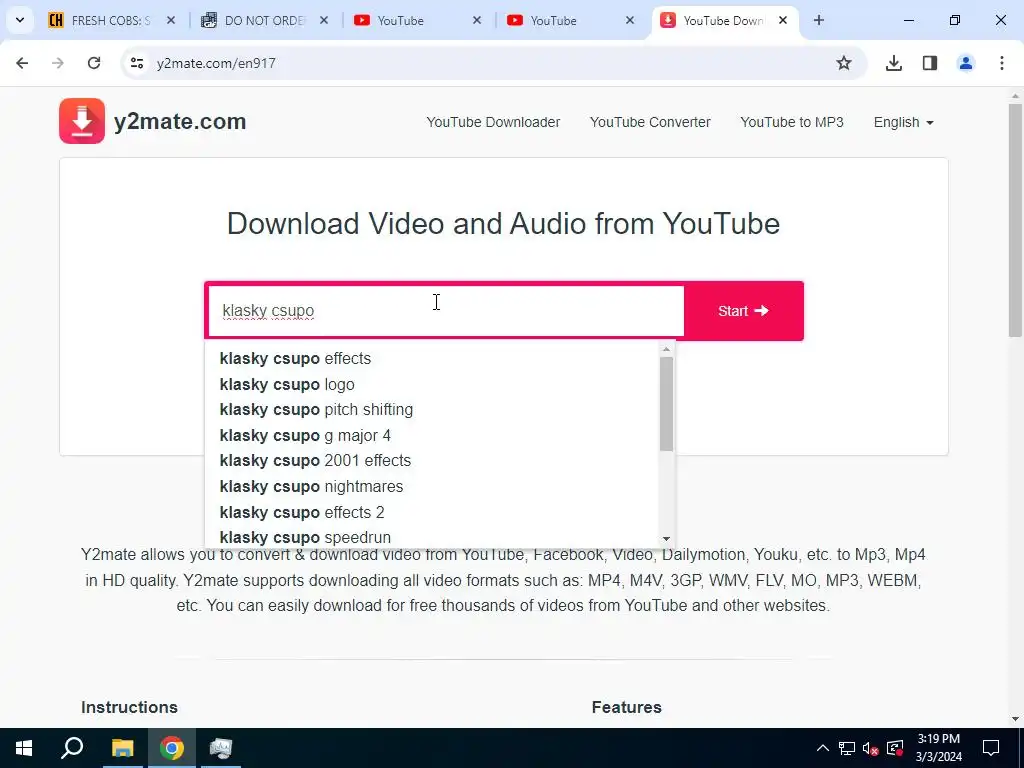This screenshot has width=1024, height=768.
Task: Click the suggestions list scrollbar down arrow
Action: 666,539
